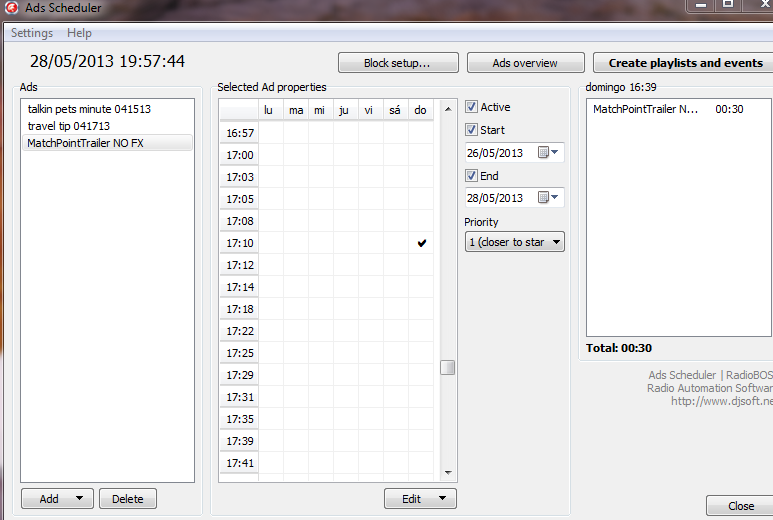Click Create playlists and events
This screenshot has width=773, height=520.
(685, 63)
